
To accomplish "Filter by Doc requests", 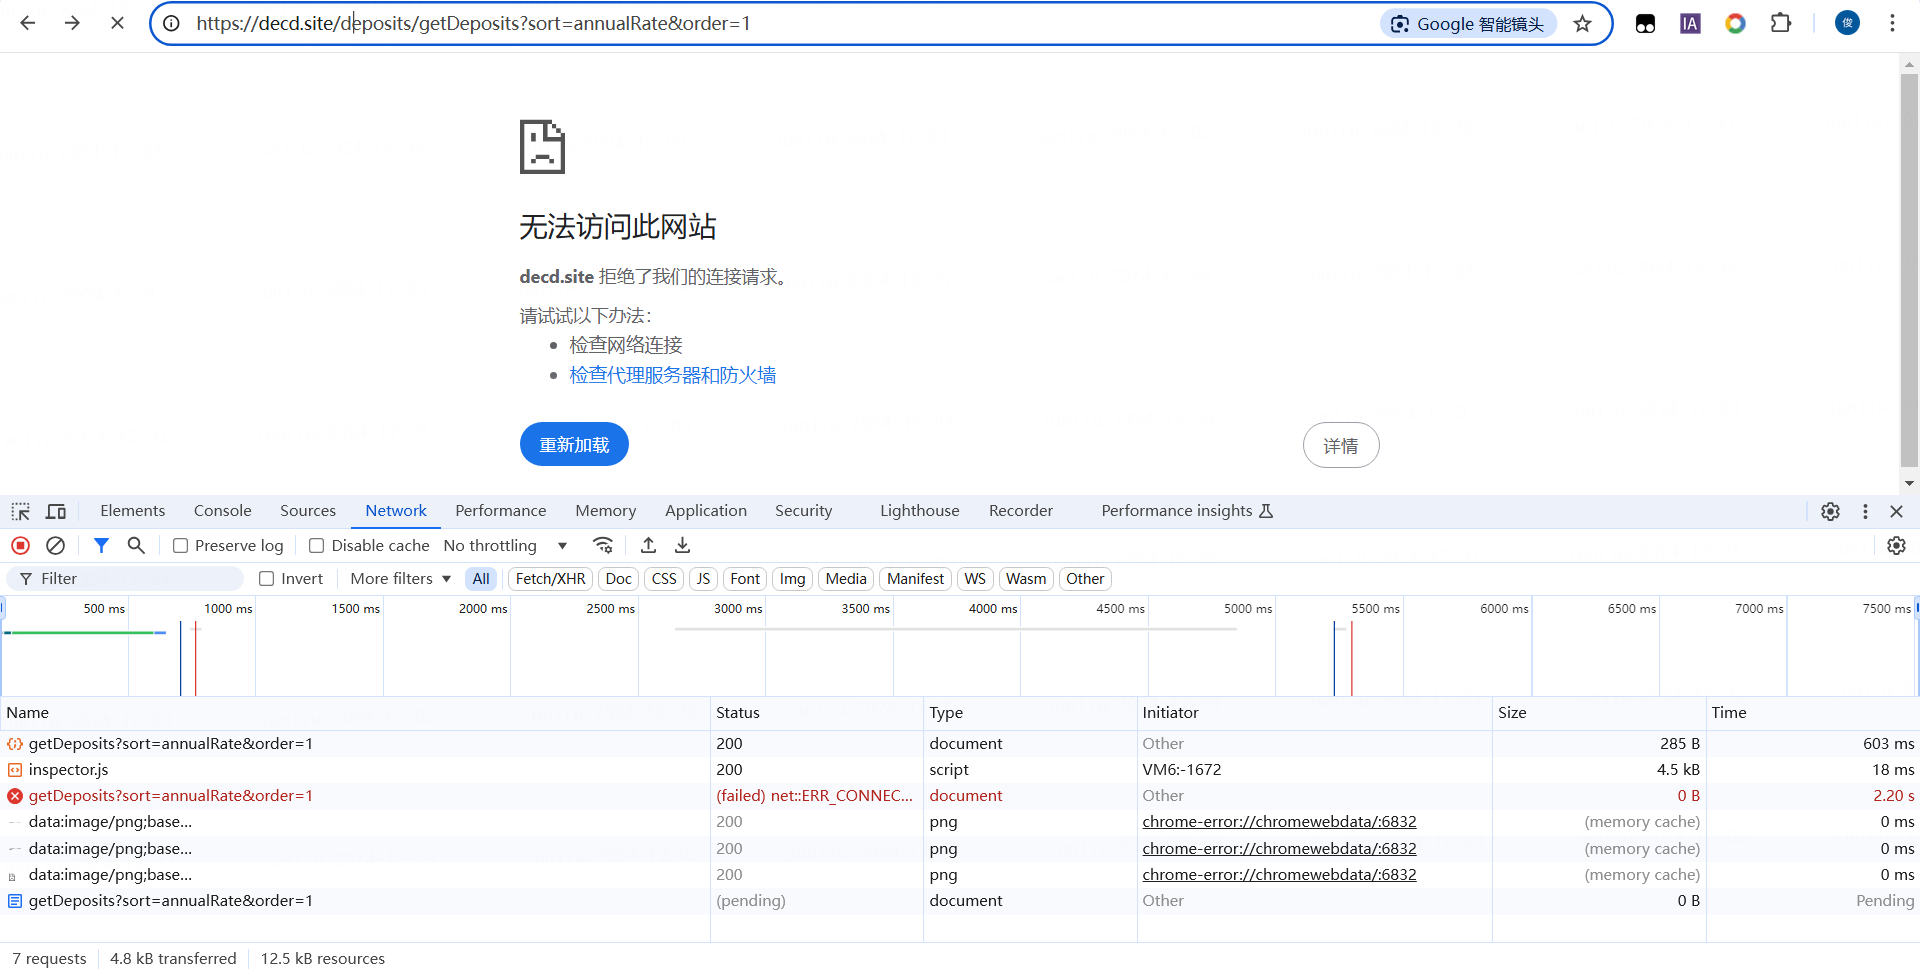I will point(619,579).
